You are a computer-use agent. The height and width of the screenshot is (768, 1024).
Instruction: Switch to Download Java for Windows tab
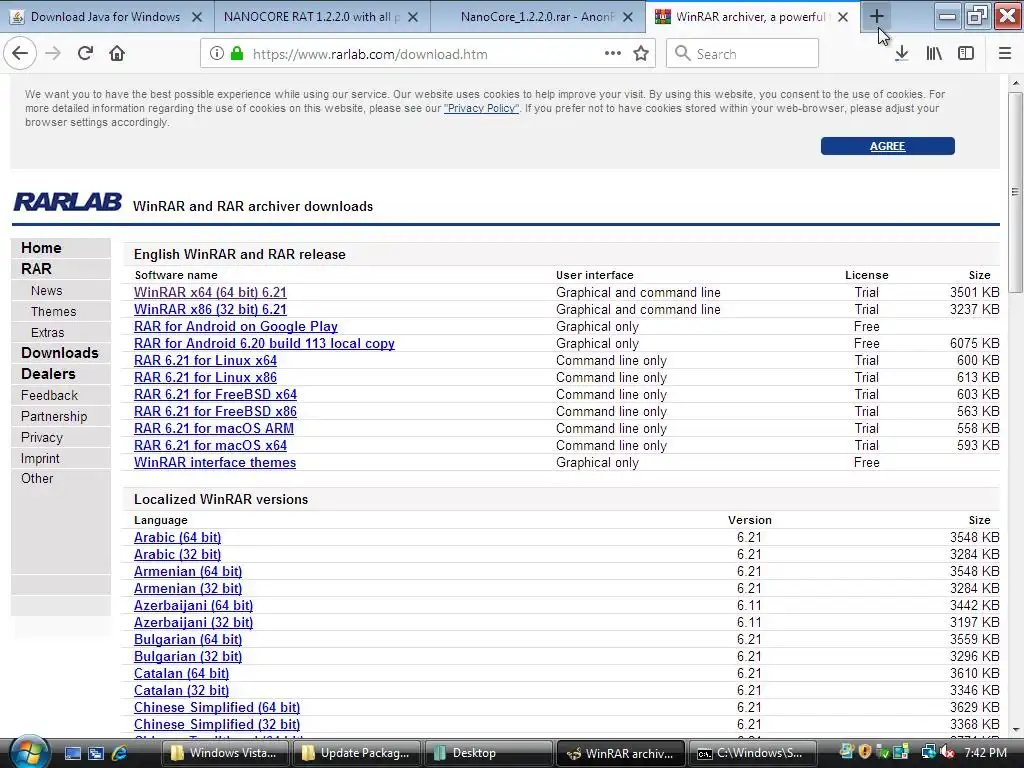coord(106,17)
